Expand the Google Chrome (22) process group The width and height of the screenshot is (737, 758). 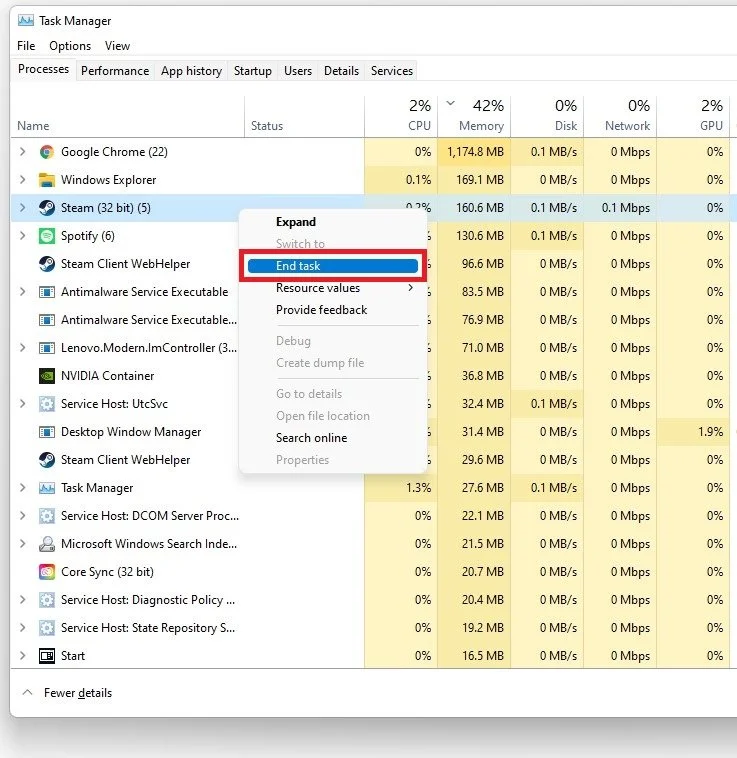tap(22, 152)
